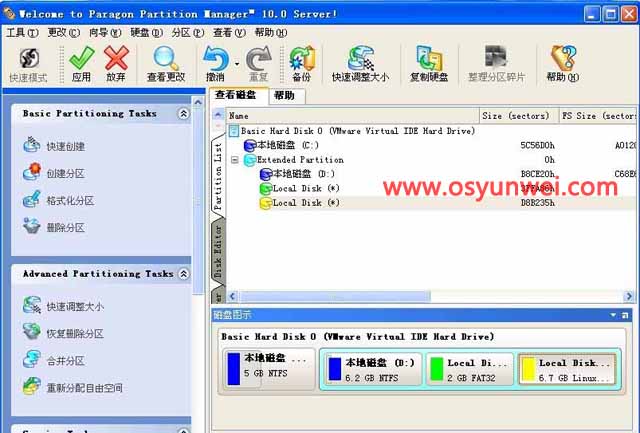This screenshot has width=640, height=433.
Task: Switch to the 查看磁盘 tab
Action: tap(238, 95)
